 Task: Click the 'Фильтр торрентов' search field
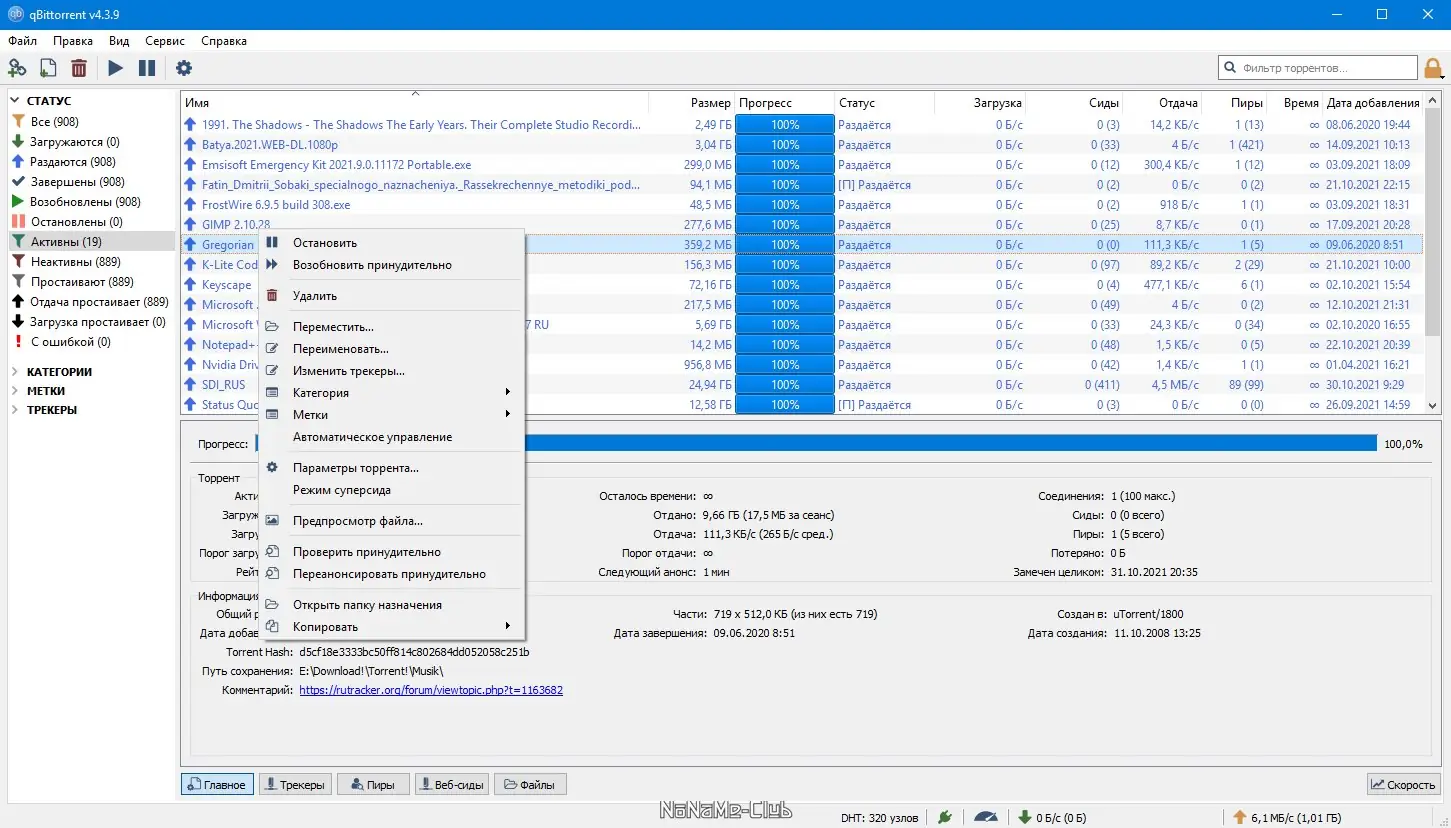click(x=1325, y=68)
